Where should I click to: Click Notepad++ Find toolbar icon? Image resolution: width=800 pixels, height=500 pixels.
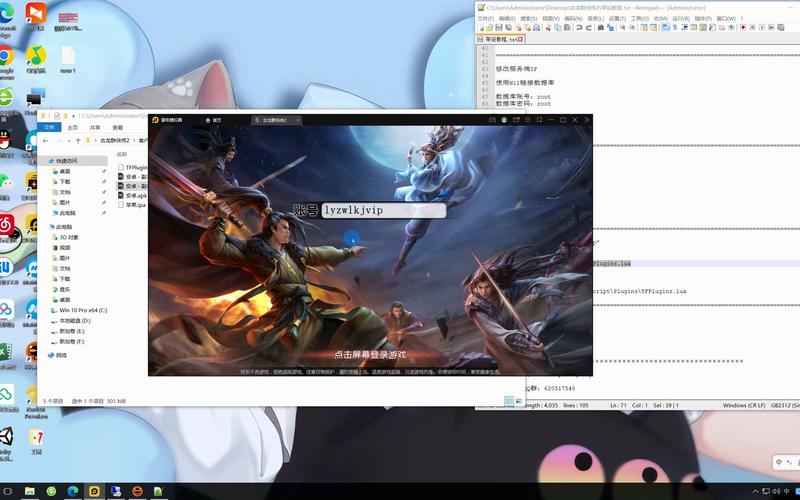pyautogui.click(x=599, y=28)
